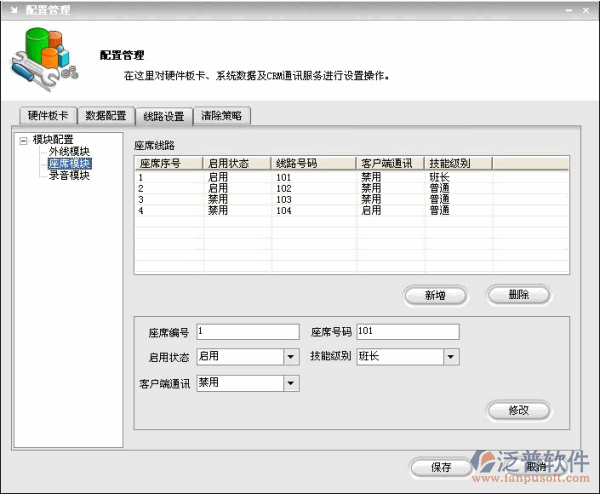
Task: Switch to the 数据配置 tab
Action: pos(105,116)
